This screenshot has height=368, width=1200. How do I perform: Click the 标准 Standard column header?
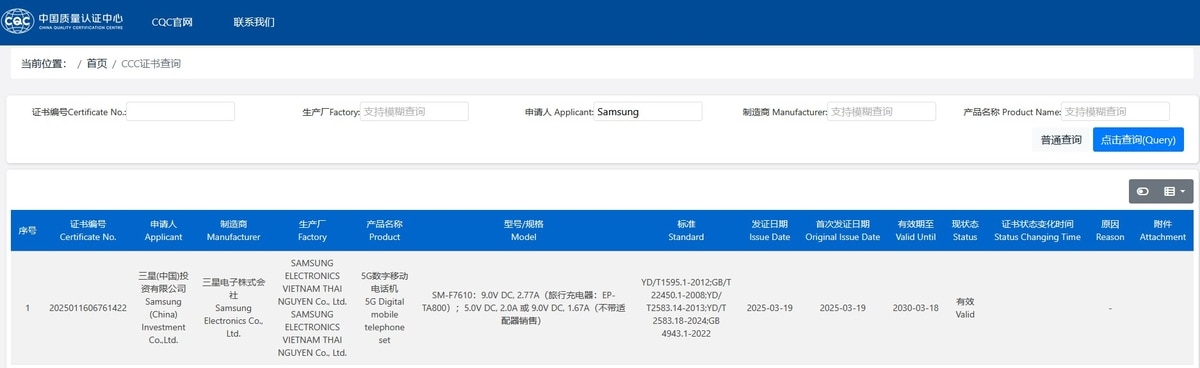click(x=686, y=231)
